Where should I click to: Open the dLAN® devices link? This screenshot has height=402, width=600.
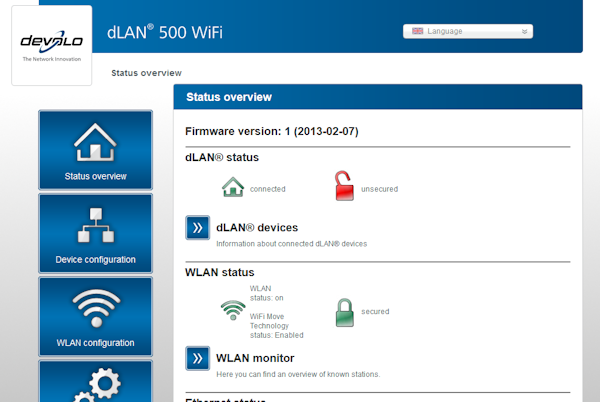(x=257, y=227)
